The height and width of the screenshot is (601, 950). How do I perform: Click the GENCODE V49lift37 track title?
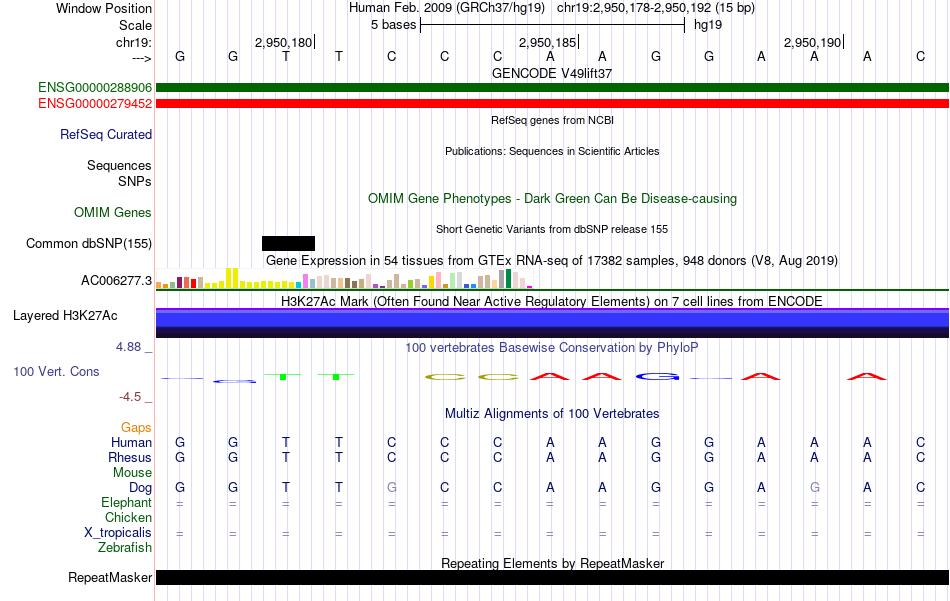(x=552, y=73)
